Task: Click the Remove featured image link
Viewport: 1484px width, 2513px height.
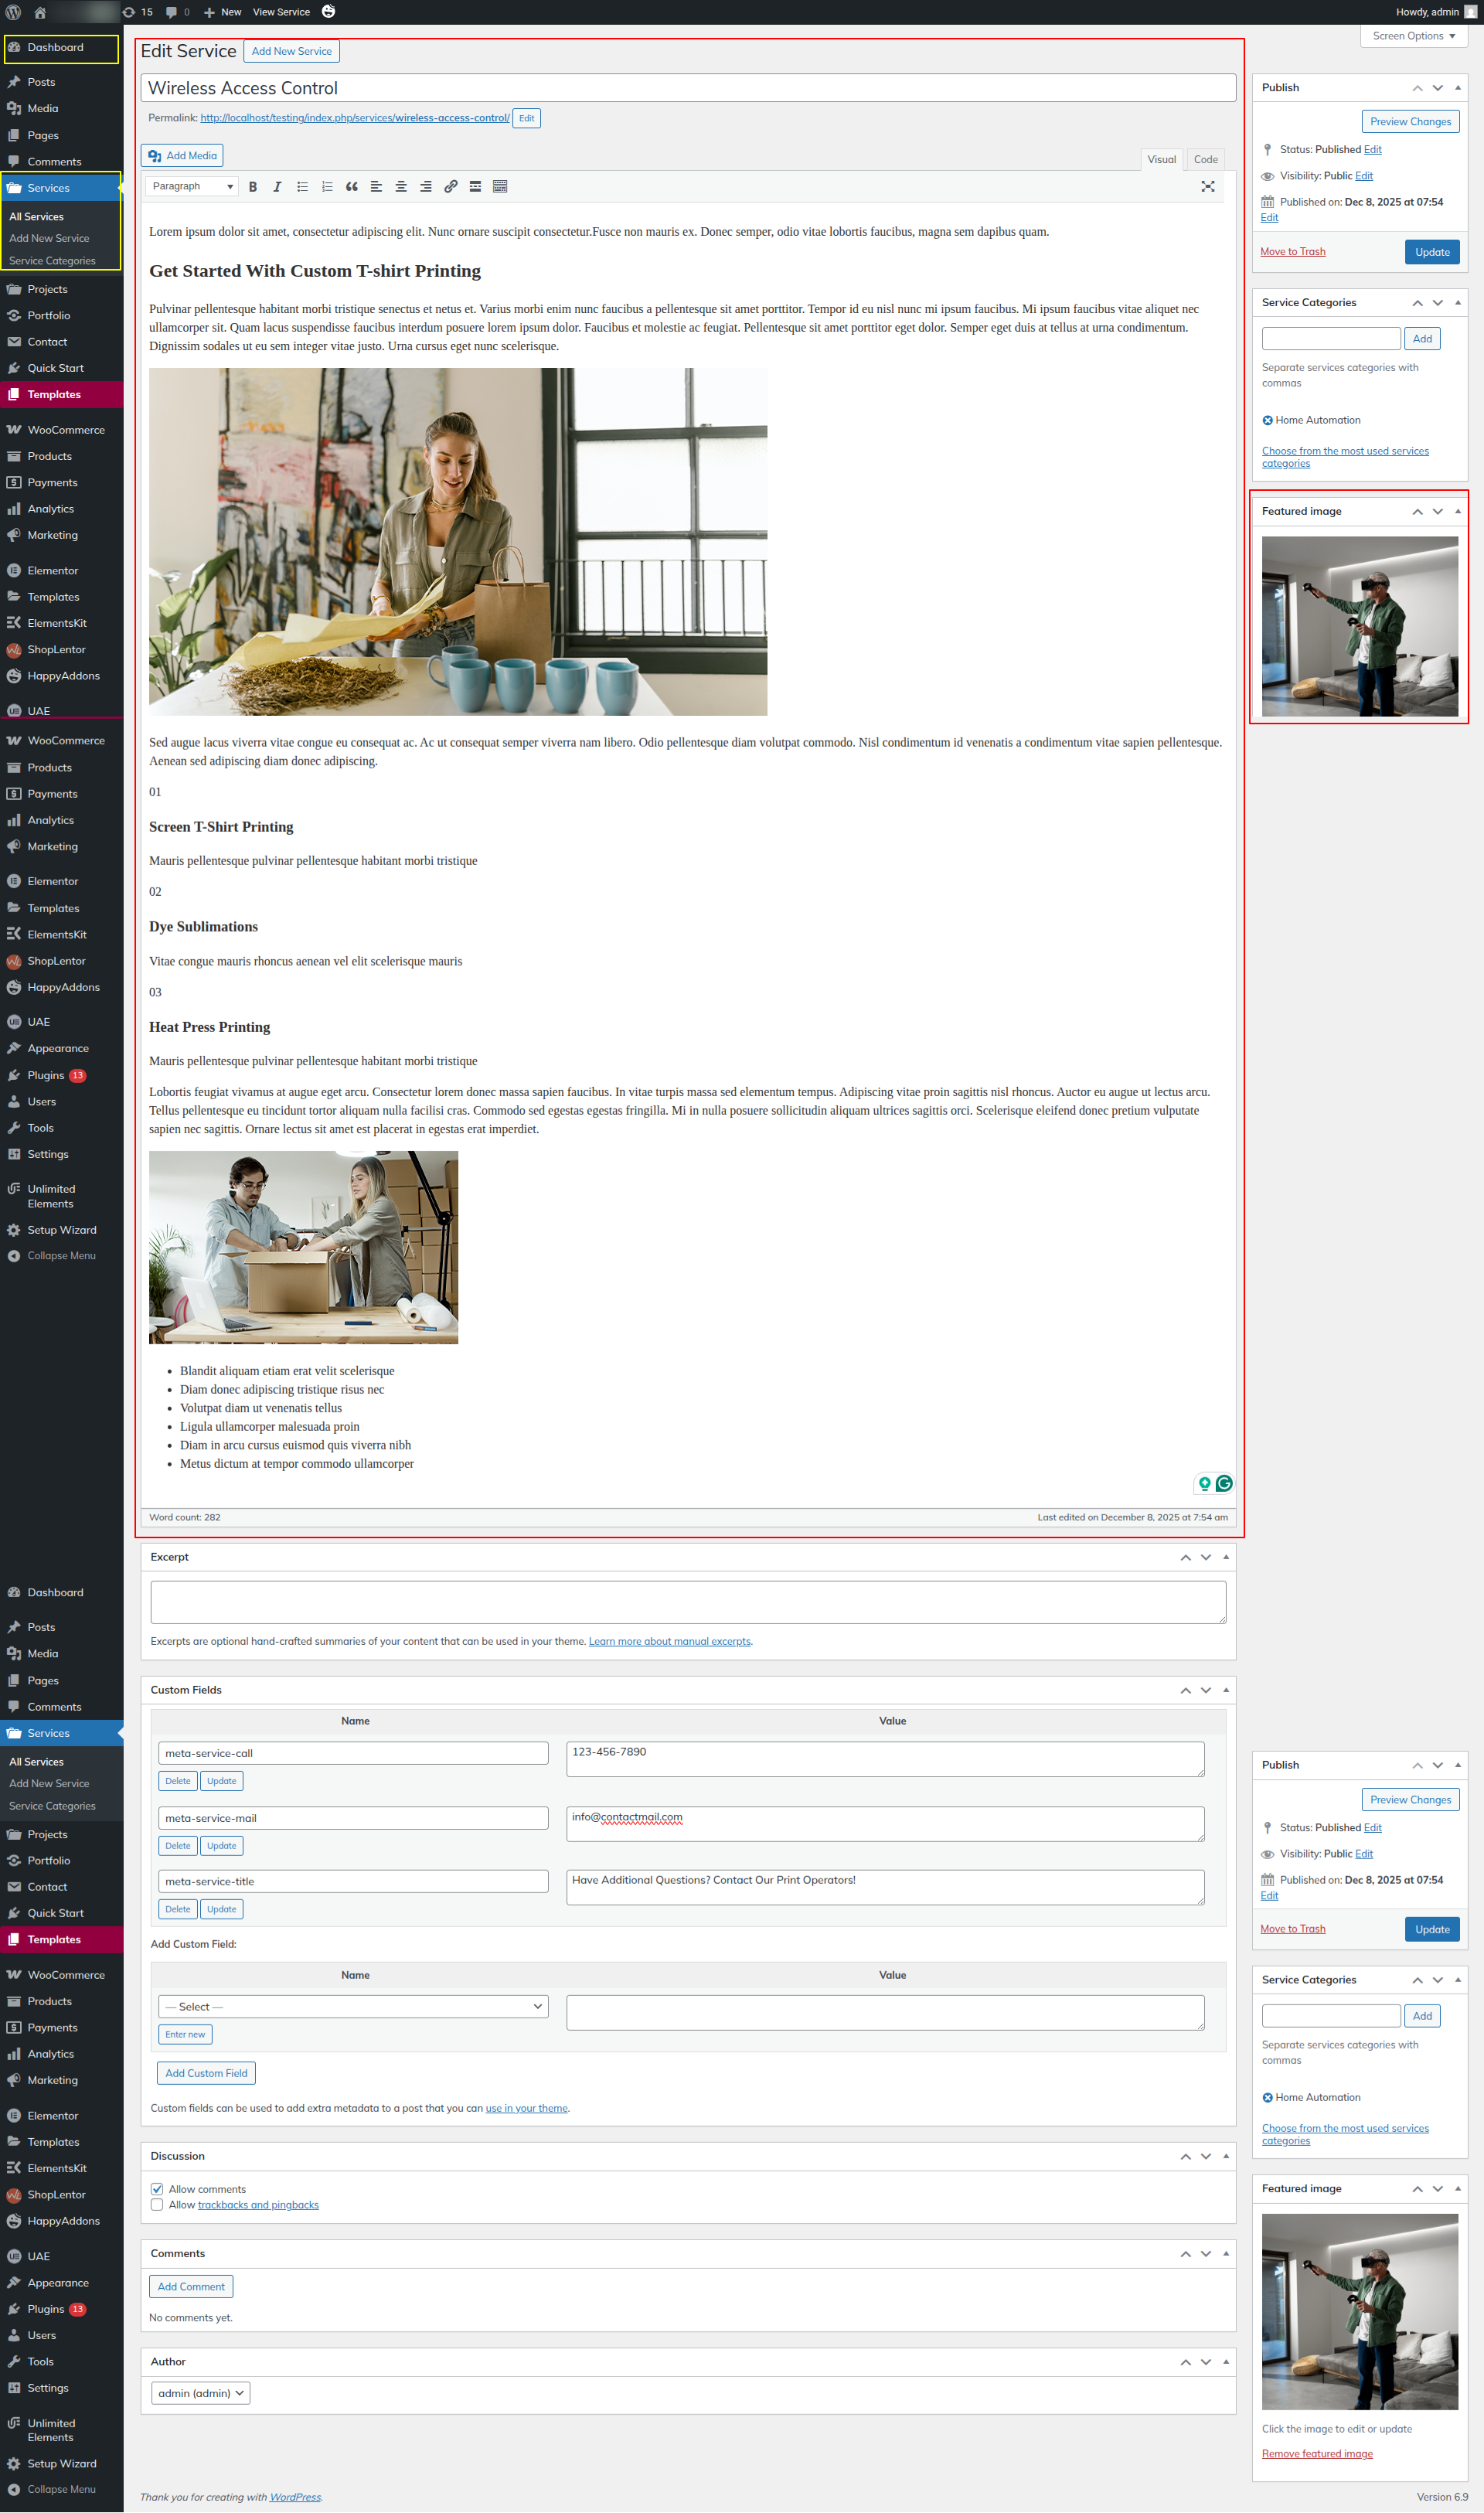Action: click(1316, 2454)
